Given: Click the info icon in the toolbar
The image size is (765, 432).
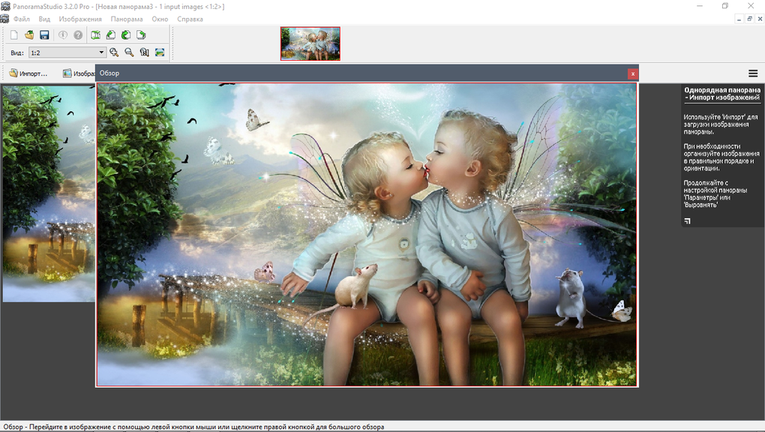Looking at the screenshot, I should (63, 35).
